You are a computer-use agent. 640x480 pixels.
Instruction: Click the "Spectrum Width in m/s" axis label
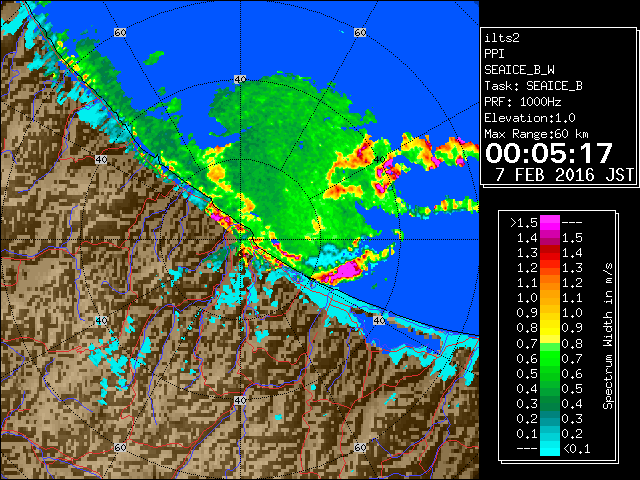pos(608,336)
